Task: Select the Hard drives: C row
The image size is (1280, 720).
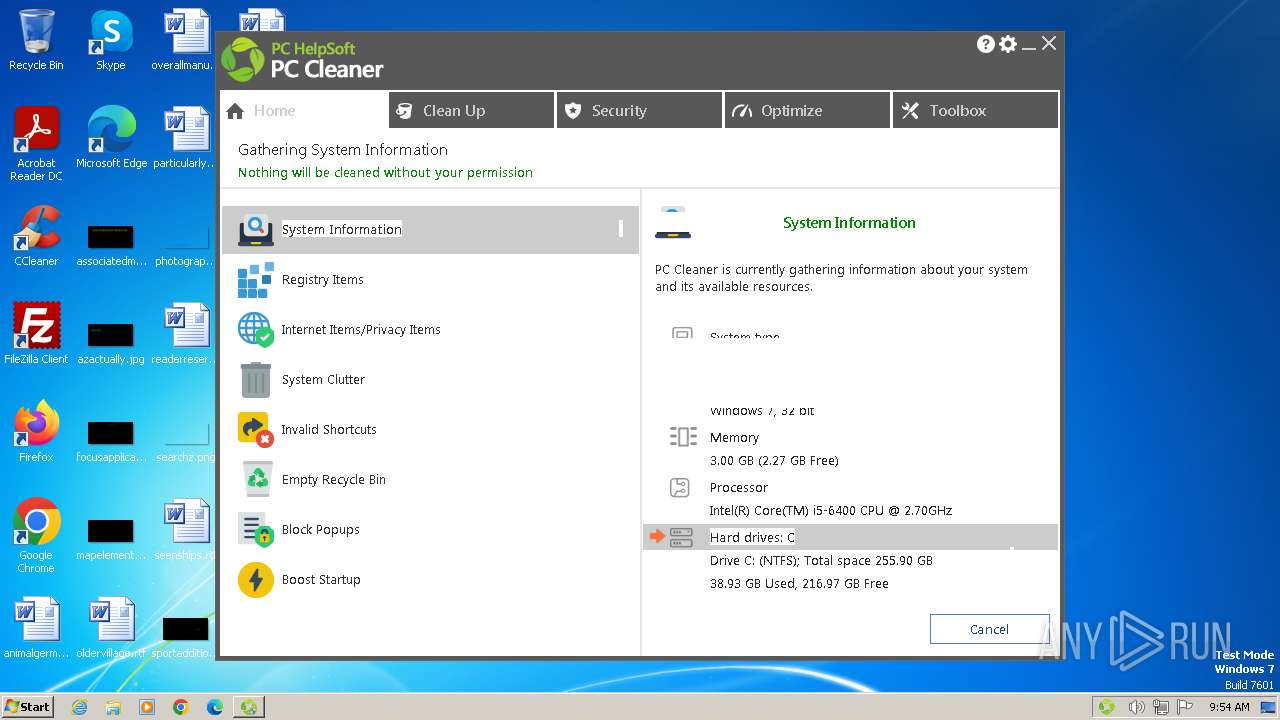Action: (x=850, y=537)
